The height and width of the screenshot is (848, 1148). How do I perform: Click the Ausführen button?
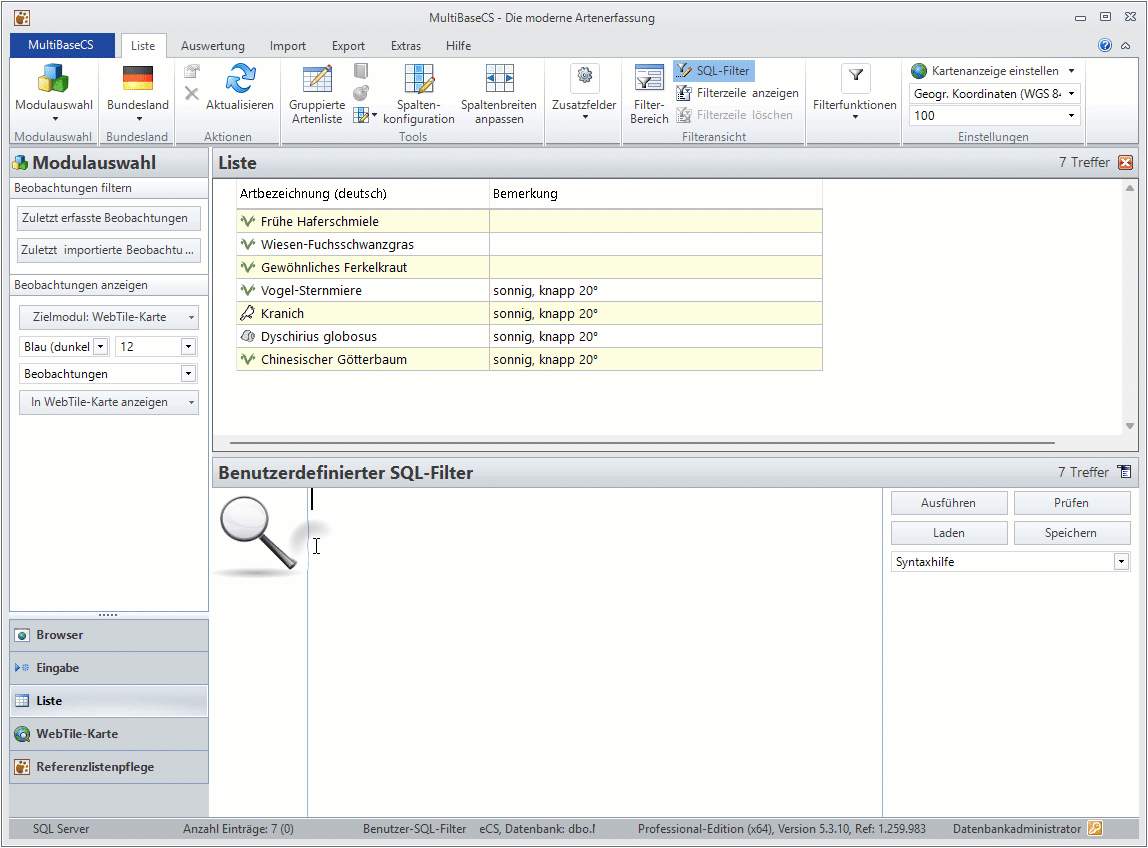click(948, 503)
